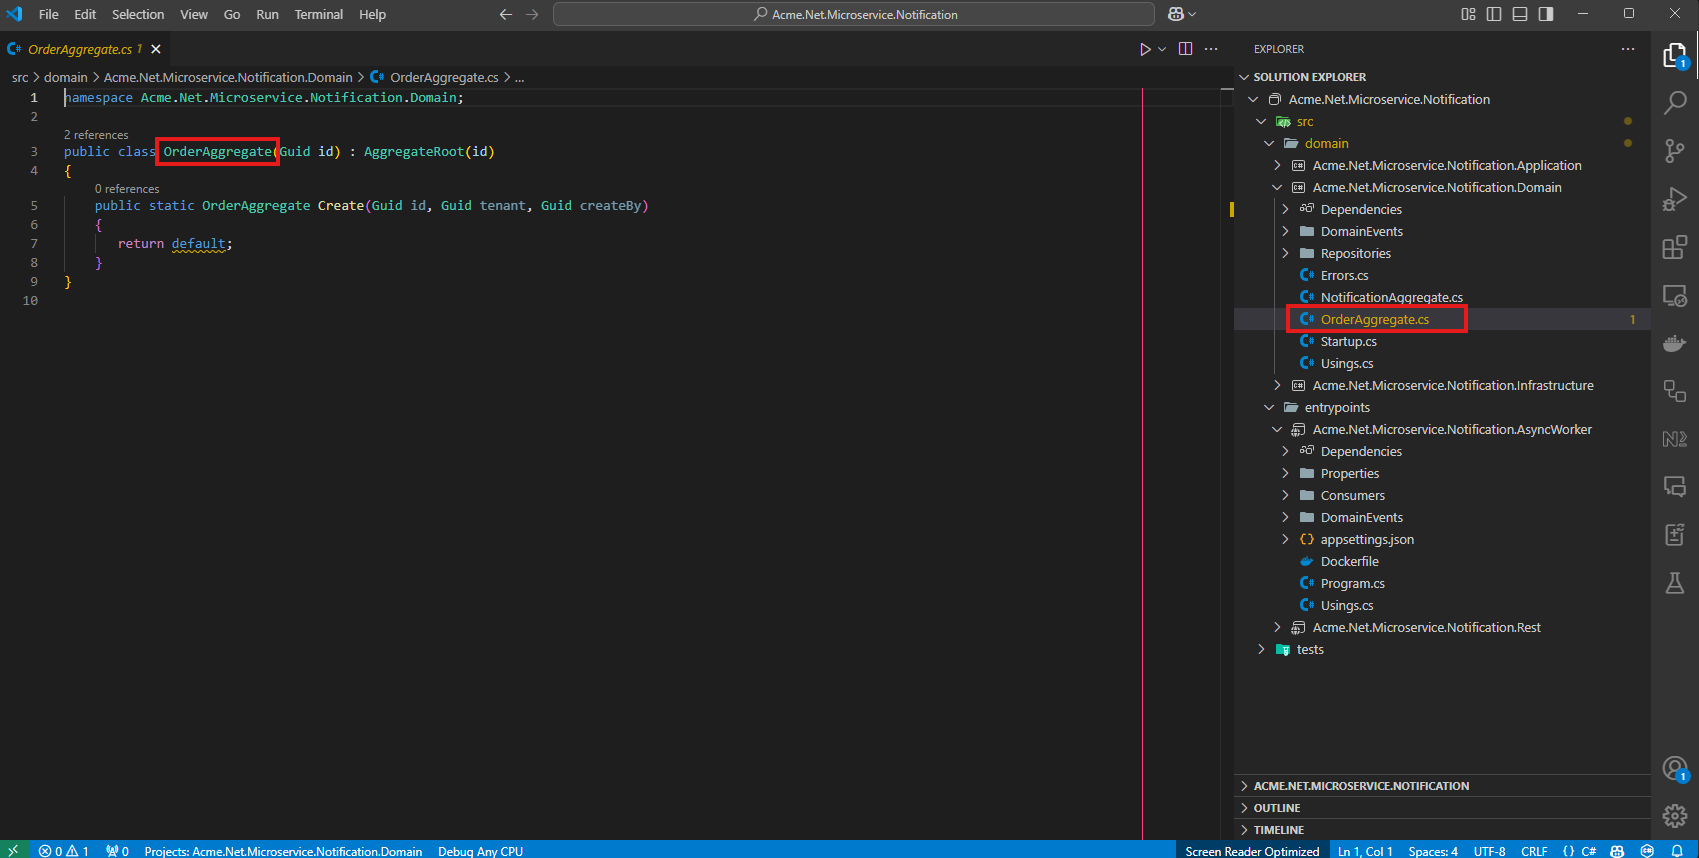
Task: Open NotificationAggregate.cs file
Action: [x=1391, y=297]
